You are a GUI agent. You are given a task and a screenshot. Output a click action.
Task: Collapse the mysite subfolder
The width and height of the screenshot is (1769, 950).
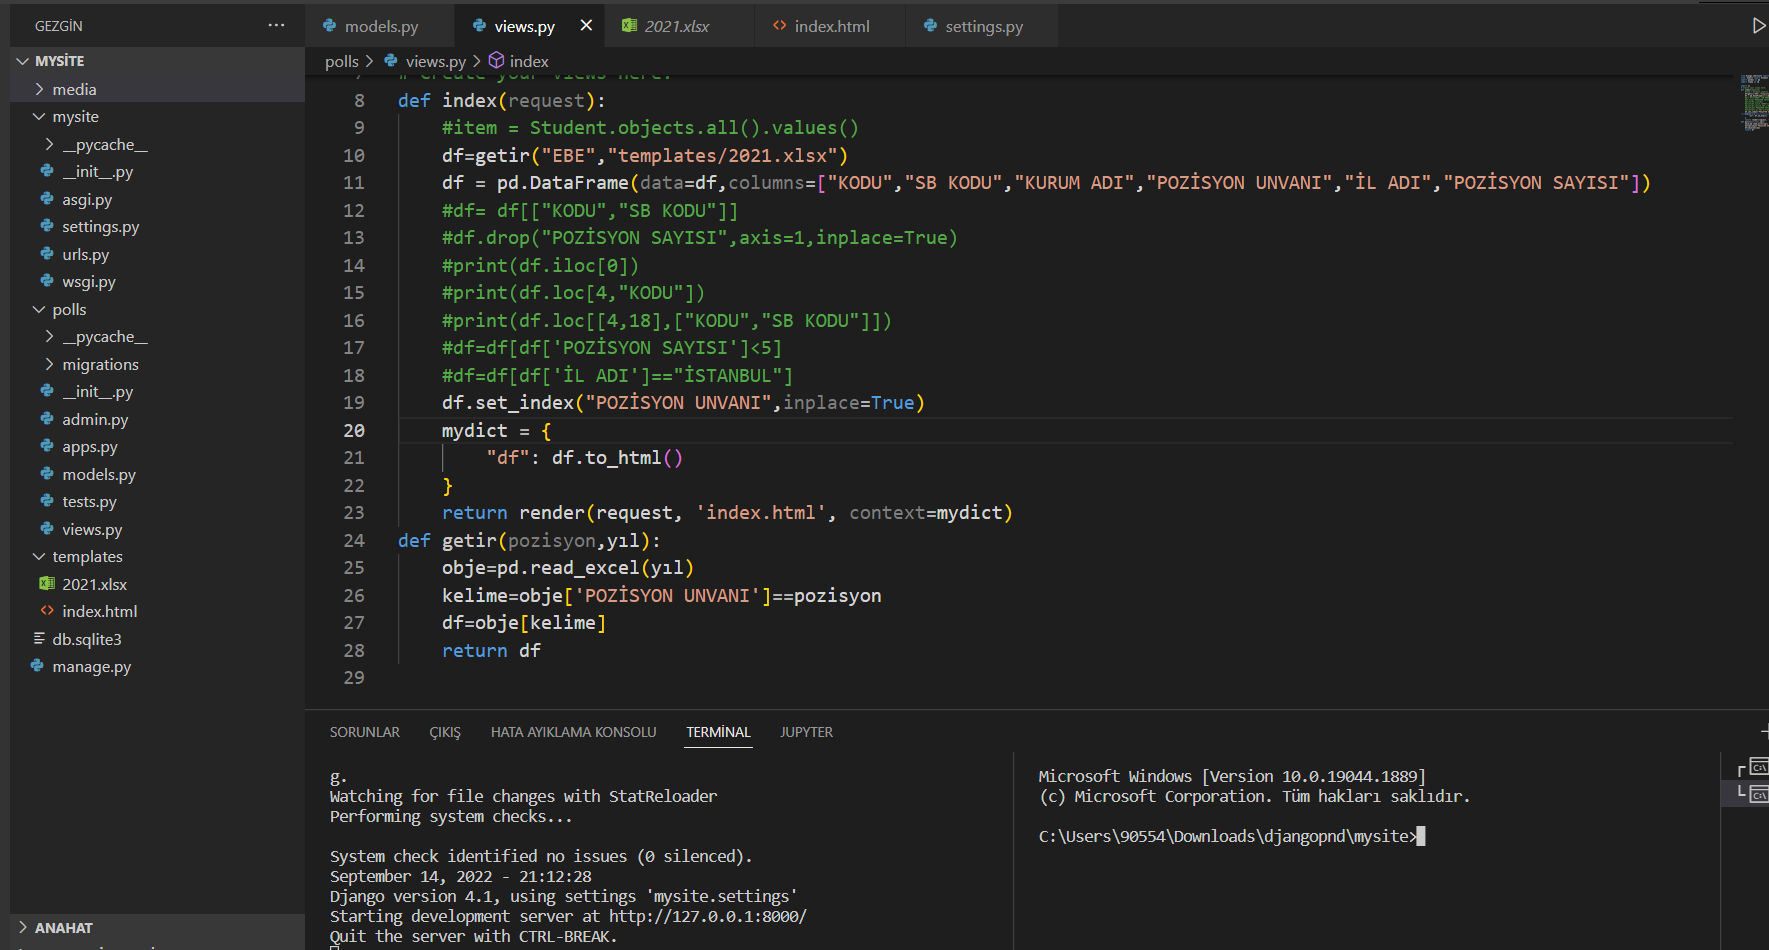pos(39,116)
